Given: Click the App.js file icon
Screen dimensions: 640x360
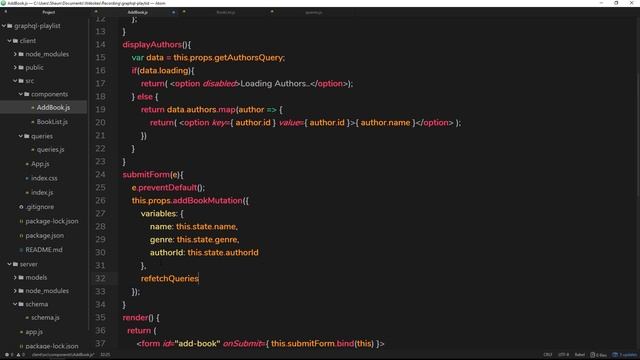Looking at the screenshot, I should pyautogui.click(x=27, y=164).
